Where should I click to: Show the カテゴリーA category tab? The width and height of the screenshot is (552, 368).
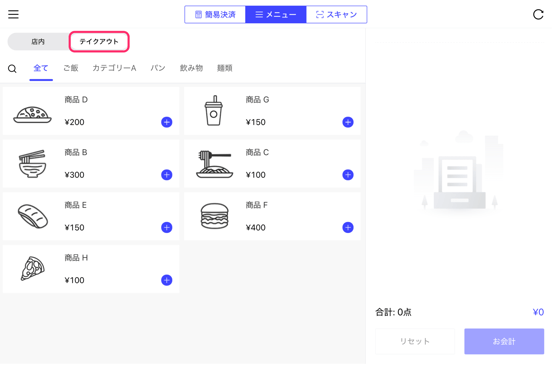pos(114,68)
